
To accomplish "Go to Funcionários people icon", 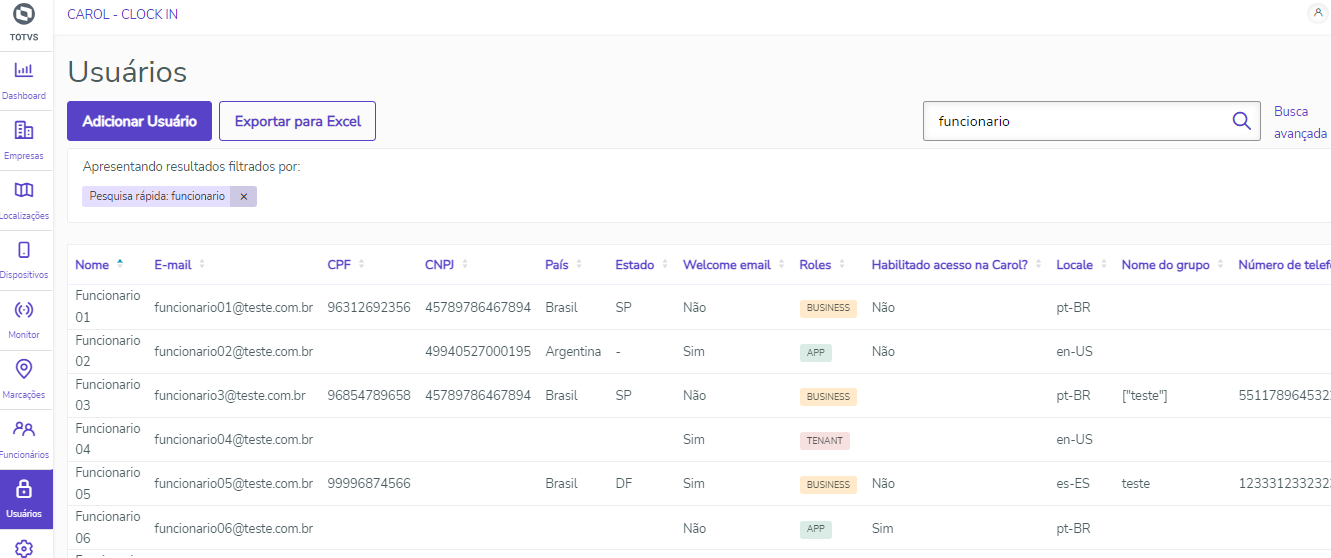I will (x=24, y=430).
